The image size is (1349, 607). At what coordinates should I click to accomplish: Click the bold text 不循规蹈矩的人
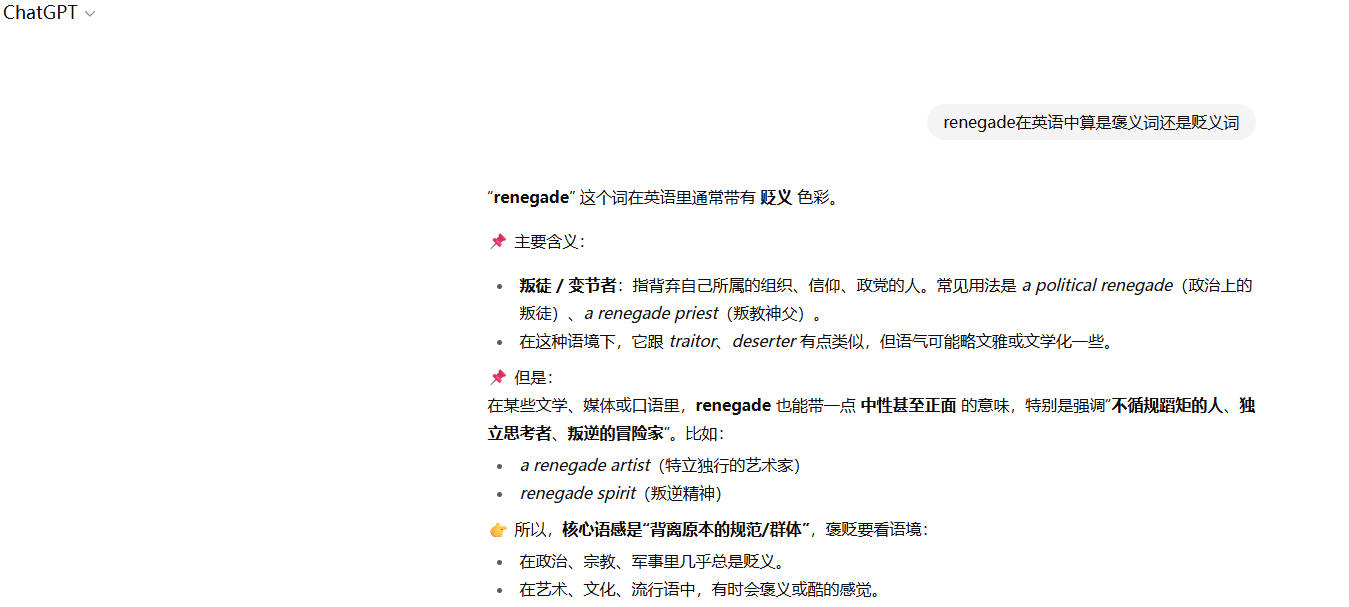pyautogui.click(x=1168, y=405)
